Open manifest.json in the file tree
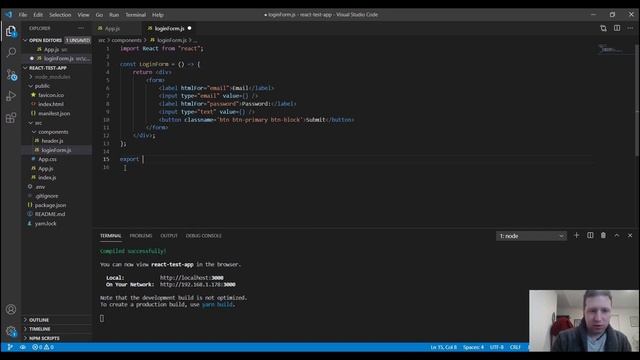Image resolution: width=640 pixels, height=360 pixels. [54, 113]
